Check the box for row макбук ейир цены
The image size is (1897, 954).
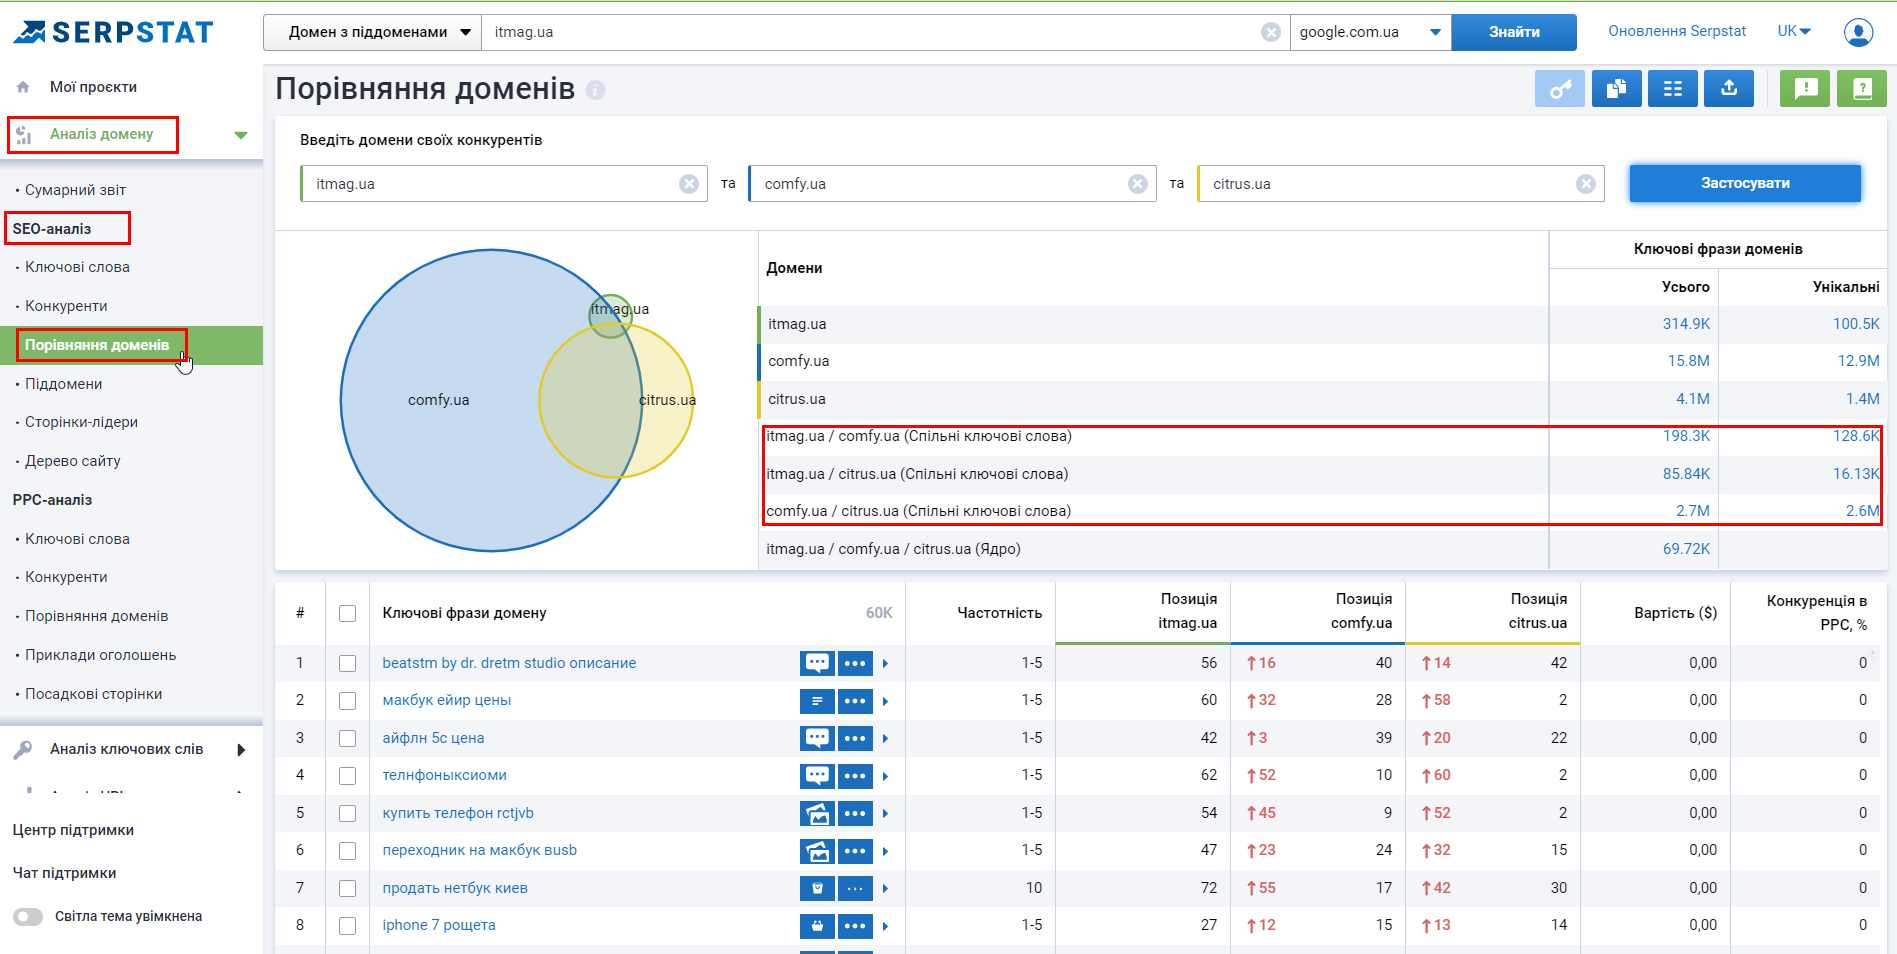[x=347, y=701]
